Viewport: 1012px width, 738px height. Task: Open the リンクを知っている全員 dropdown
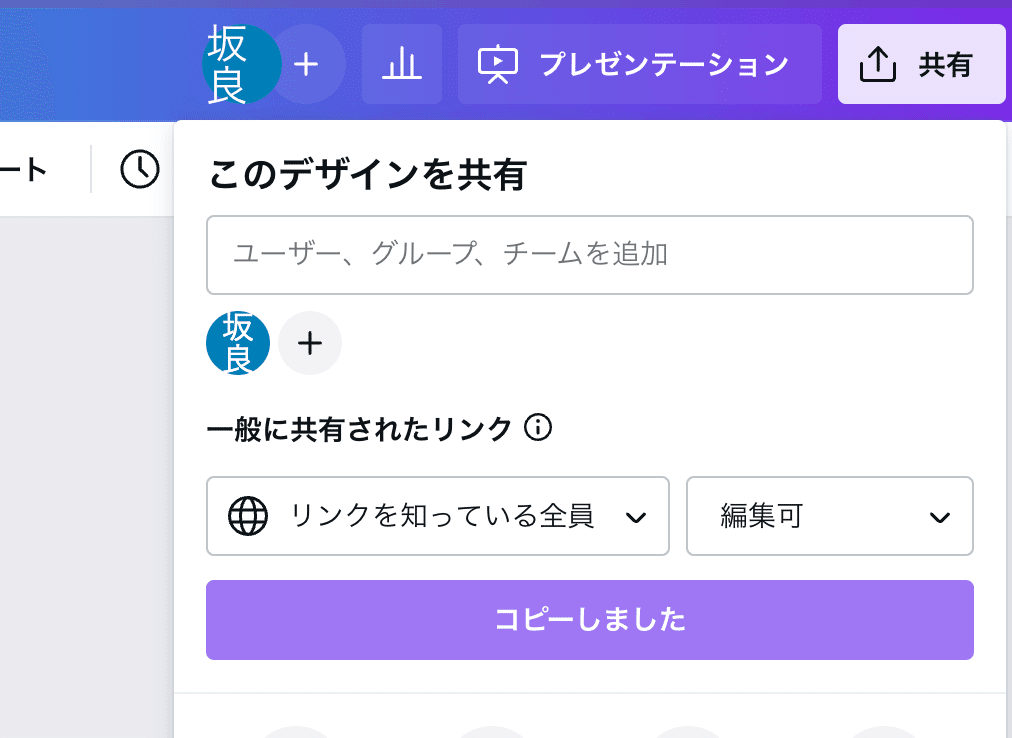[438, 516]
